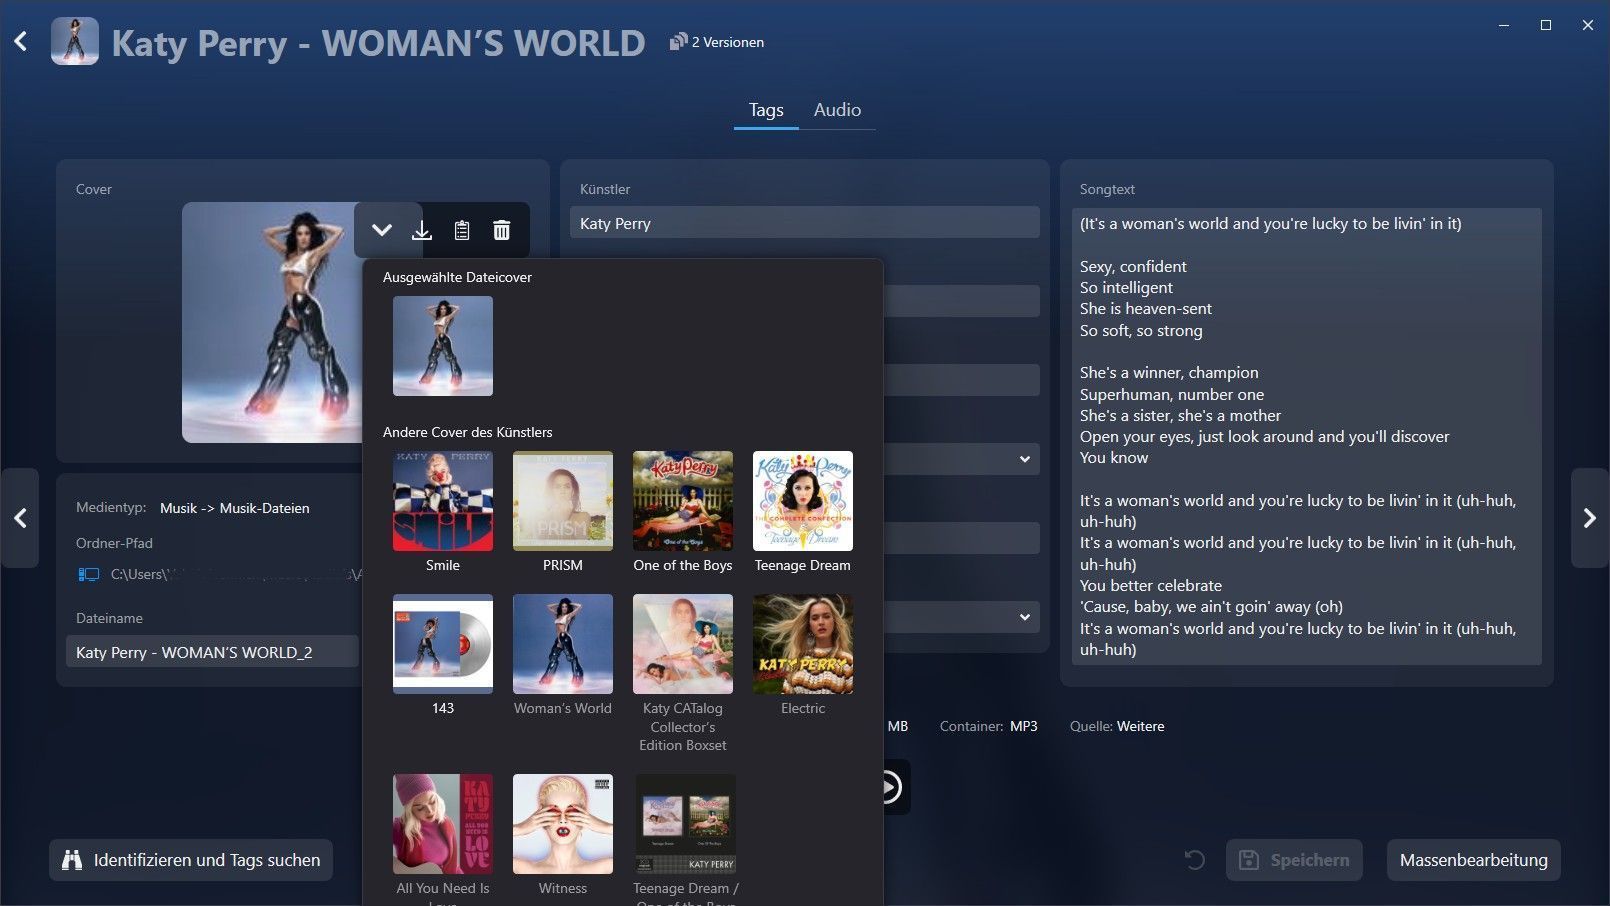Expand the first partially hidden dropdown arrow
Screen dimensions: 1610x906
tap(1024, 459)
